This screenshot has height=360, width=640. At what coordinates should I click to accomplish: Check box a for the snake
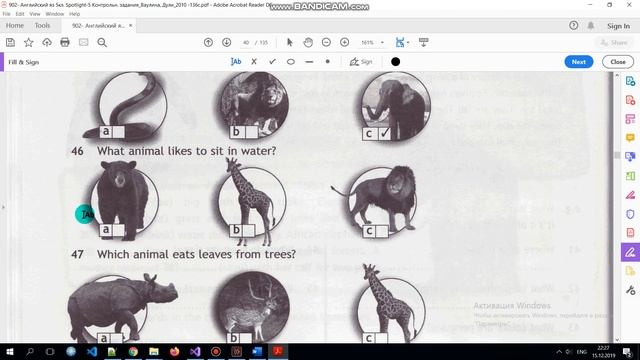pyautogui.click(x=118, y=132)
